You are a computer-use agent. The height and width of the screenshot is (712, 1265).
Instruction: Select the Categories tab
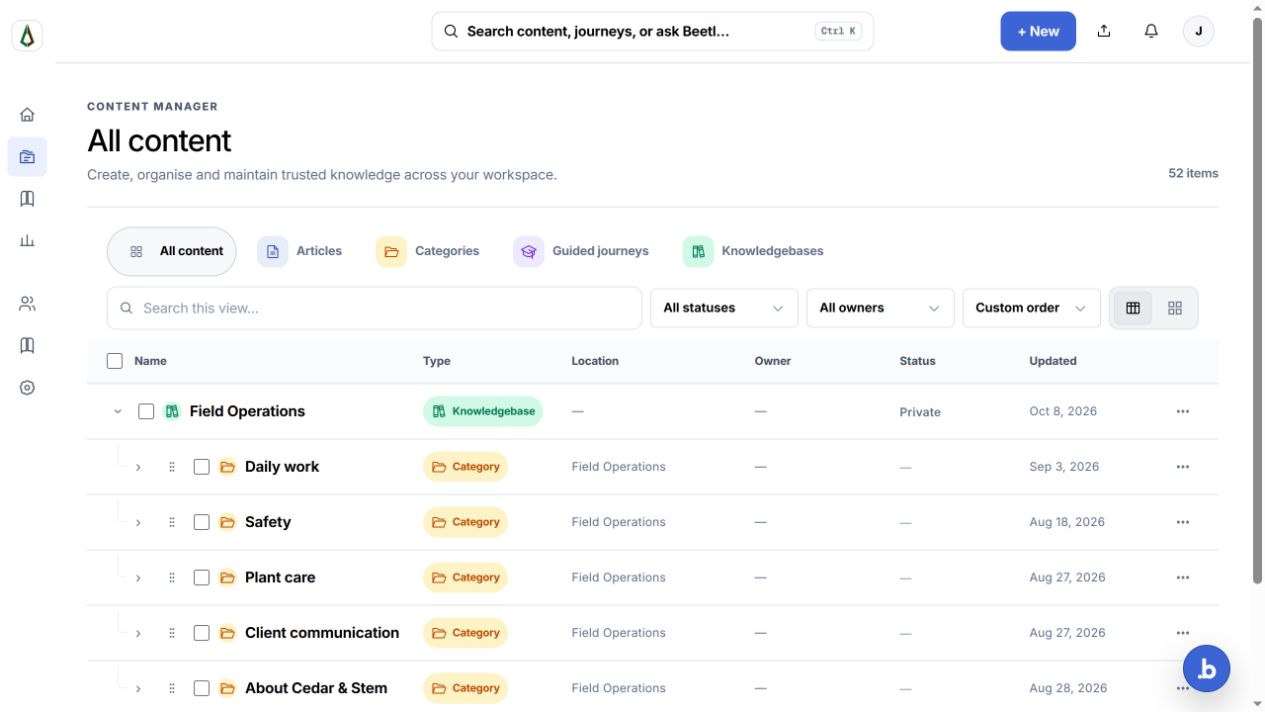coord(428,251)
